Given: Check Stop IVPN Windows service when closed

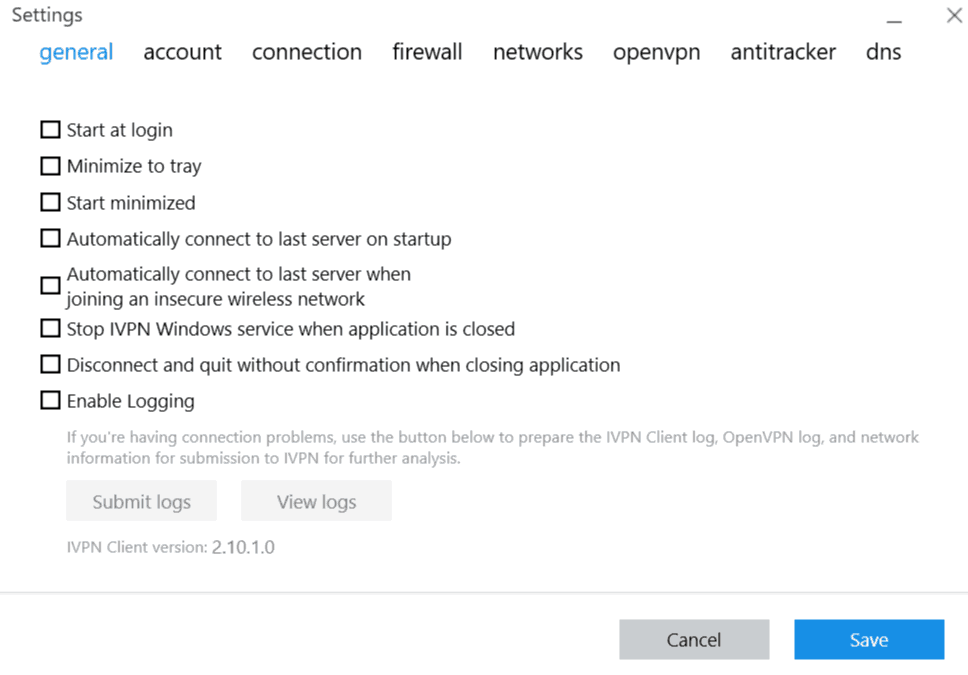Looking at the screenshot, I should 50,329.
